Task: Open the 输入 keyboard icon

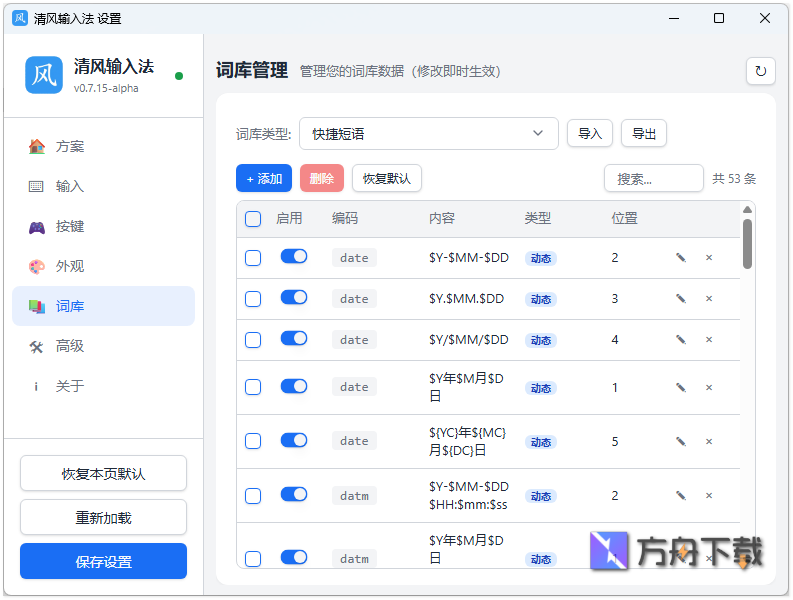Action: [36, 187]
